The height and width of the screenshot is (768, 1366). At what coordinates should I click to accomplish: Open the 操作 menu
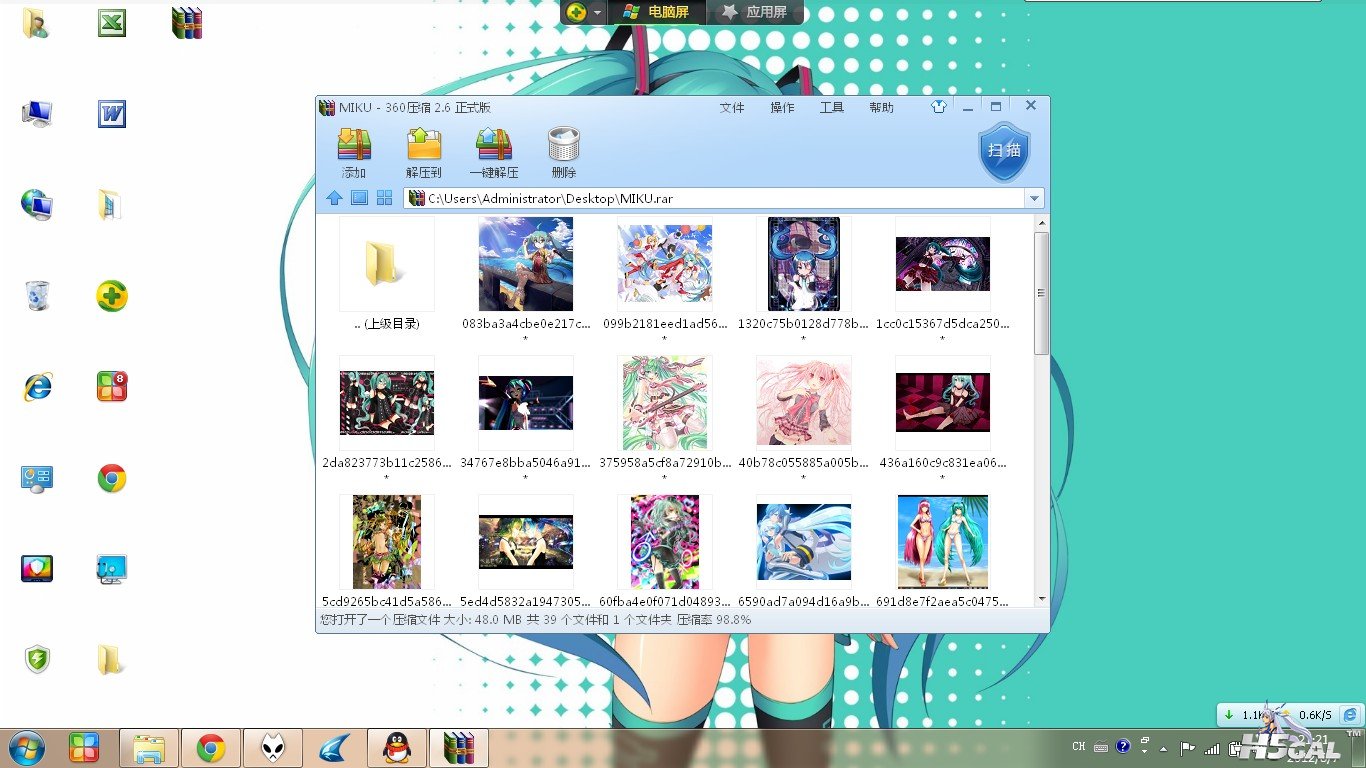[782, 107]
